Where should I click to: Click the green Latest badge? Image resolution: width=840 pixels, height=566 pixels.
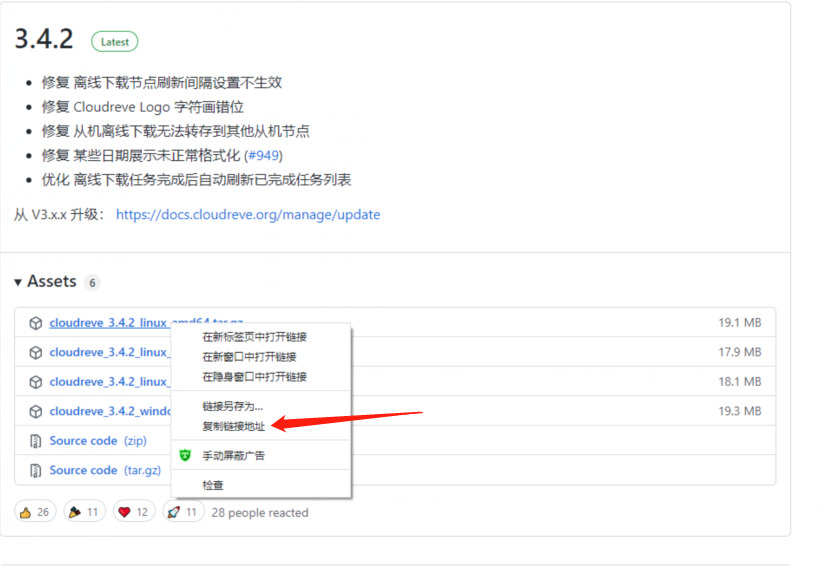[115, 42]
